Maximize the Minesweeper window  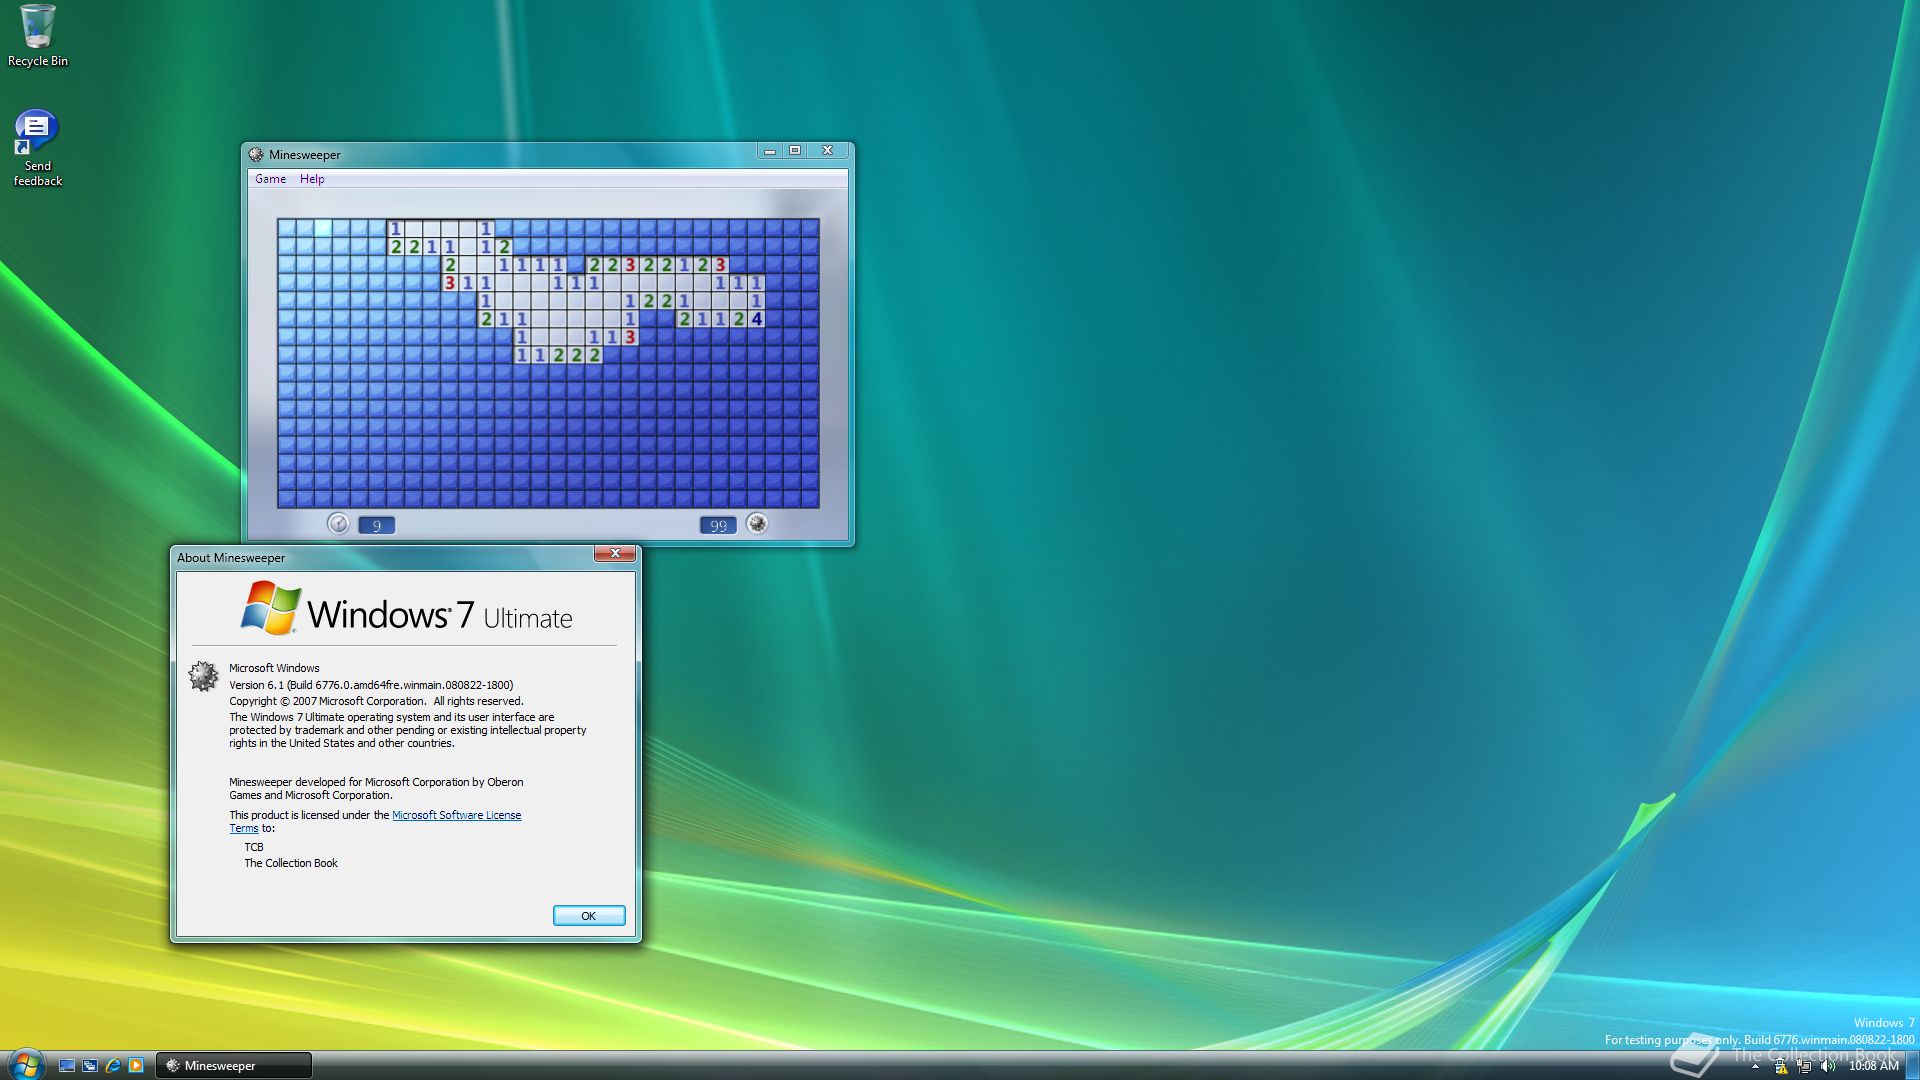coord(795,151)
